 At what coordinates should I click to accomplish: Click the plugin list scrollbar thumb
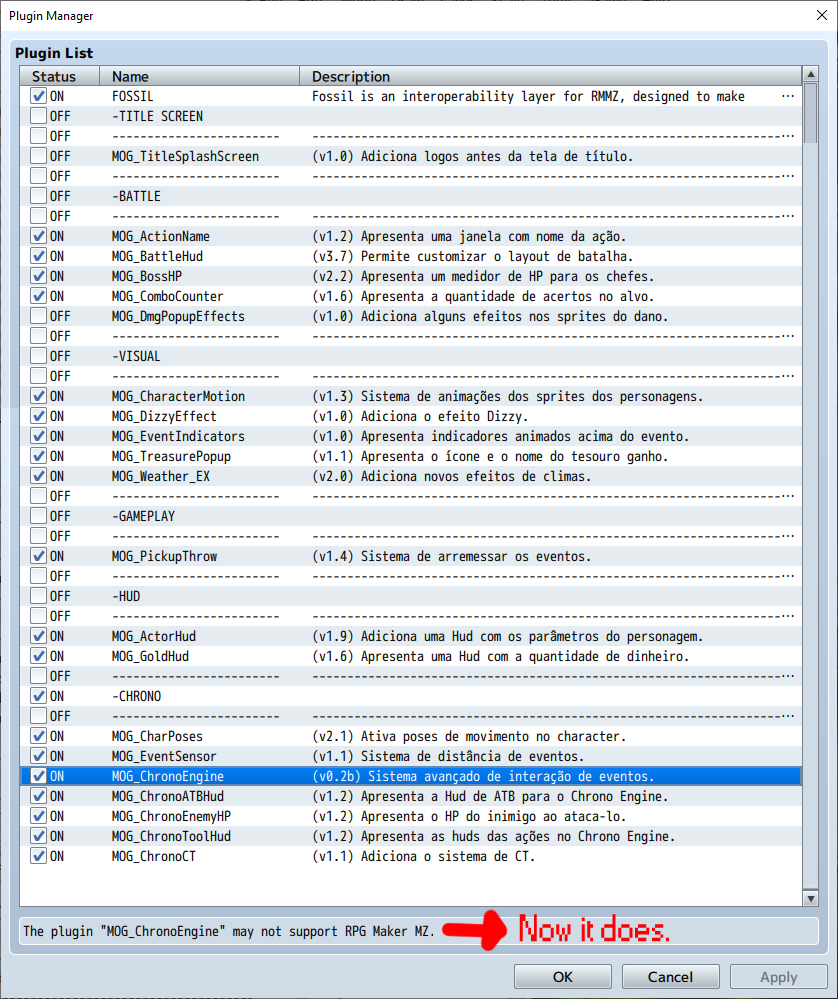pos(811,113)
